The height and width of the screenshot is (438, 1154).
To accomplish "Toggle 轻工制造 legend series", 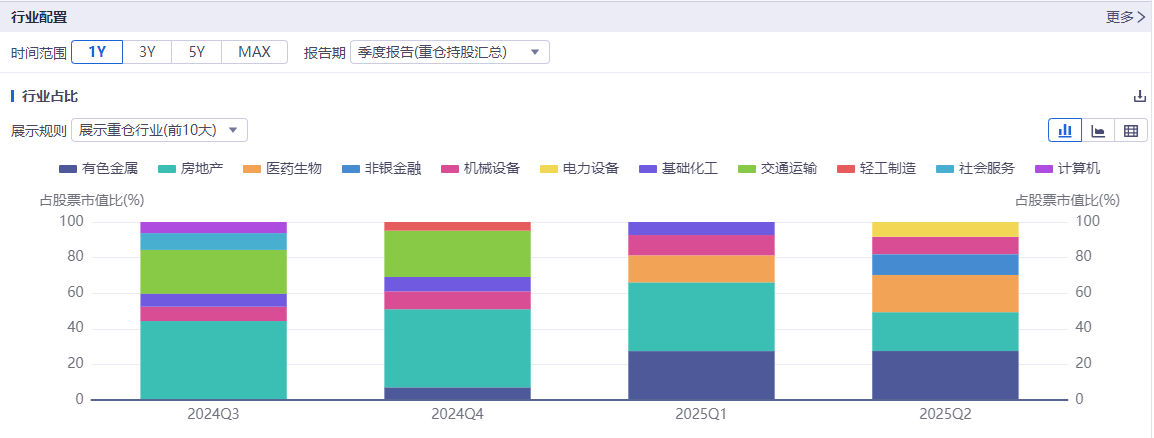I will [877, 169].
